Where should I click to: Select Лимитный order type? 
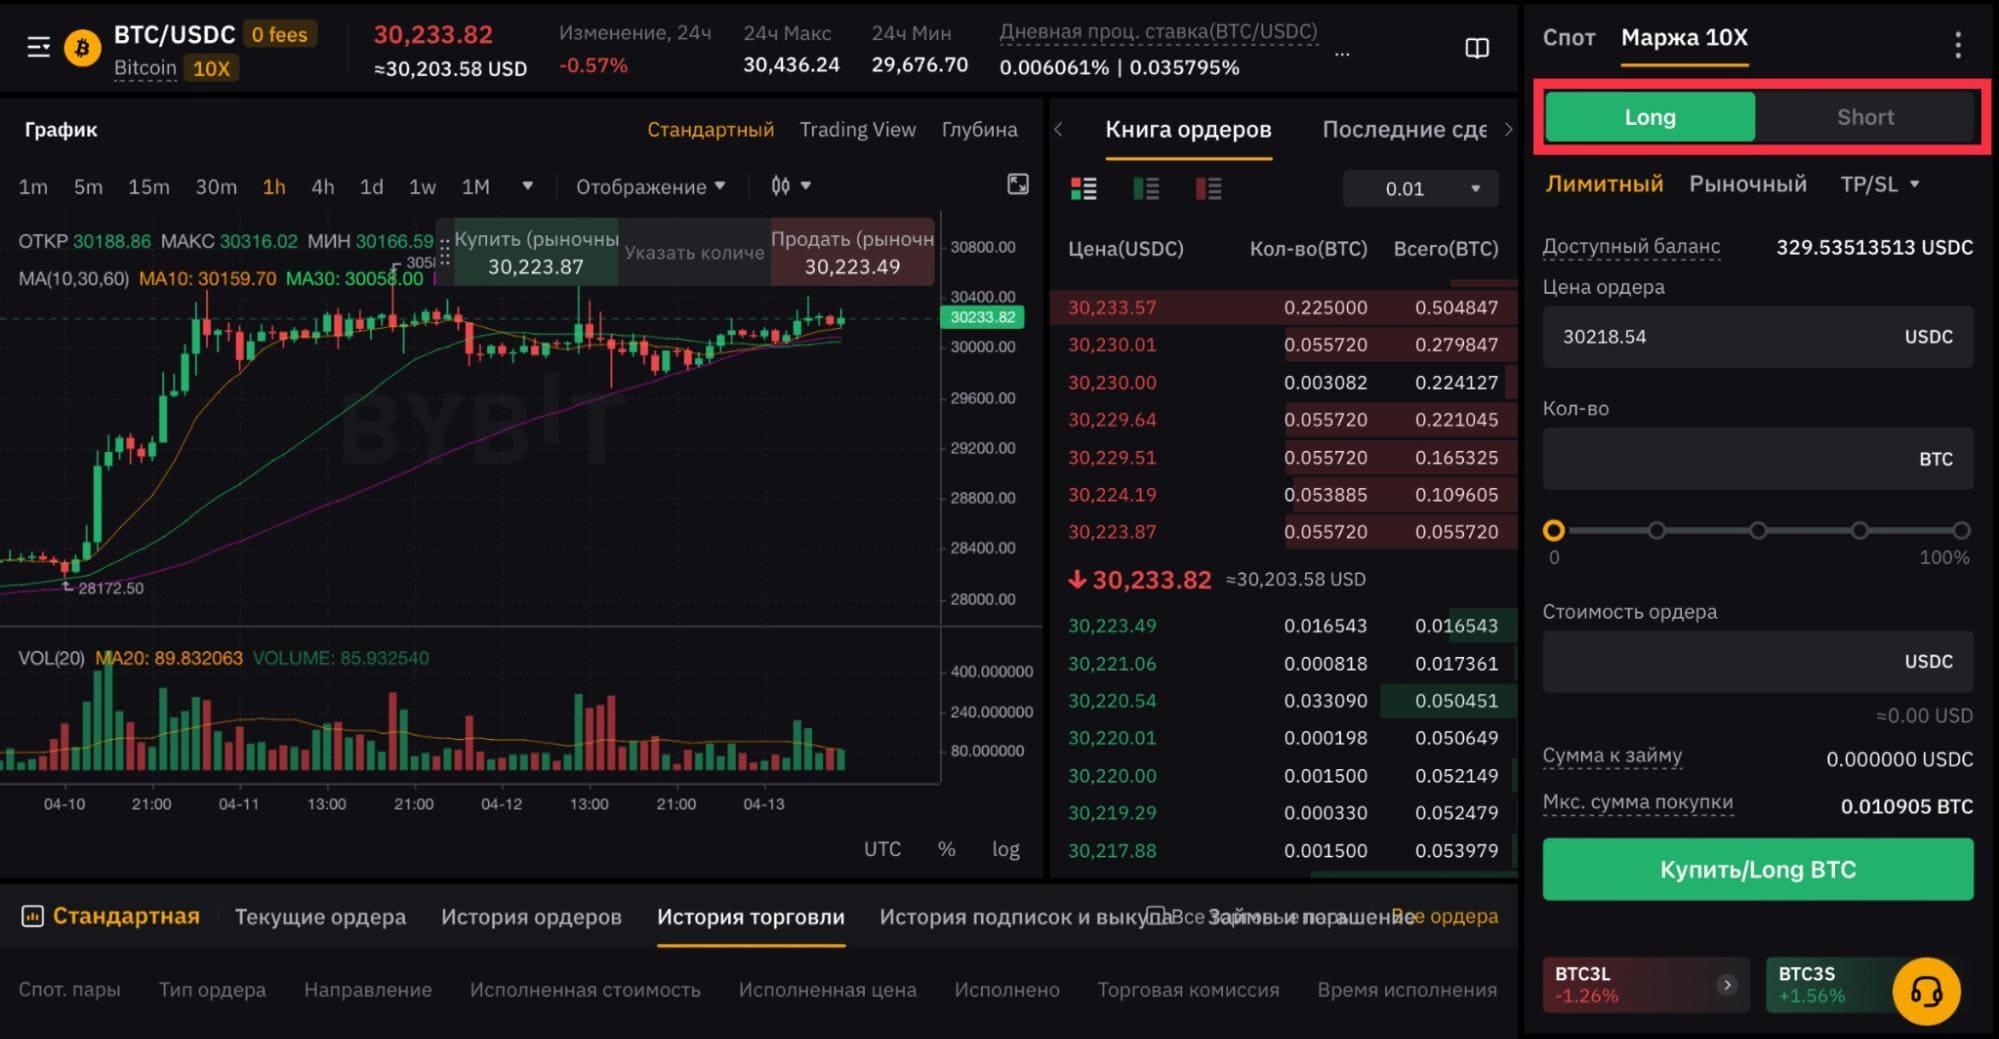pyautogui.click(x=1604, y=184)
